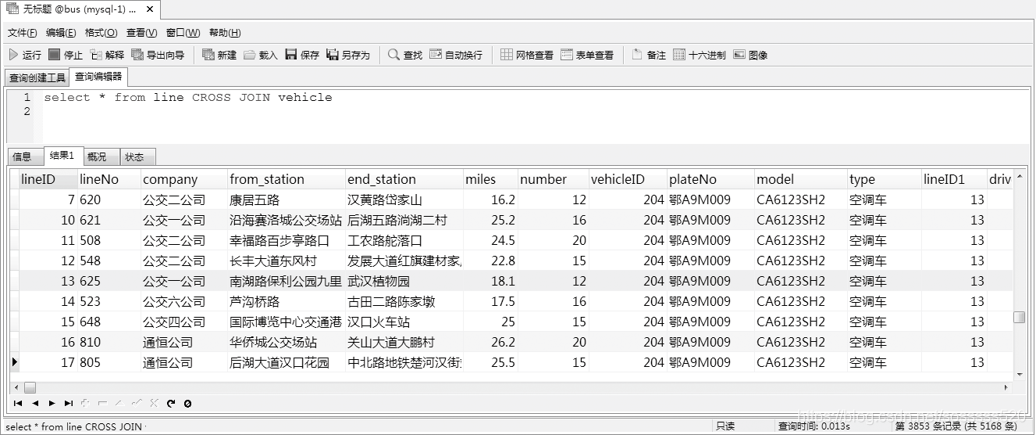Open the 图像 image view
The width and height of the screenshot is (1036, 435).
pos(750,55)
